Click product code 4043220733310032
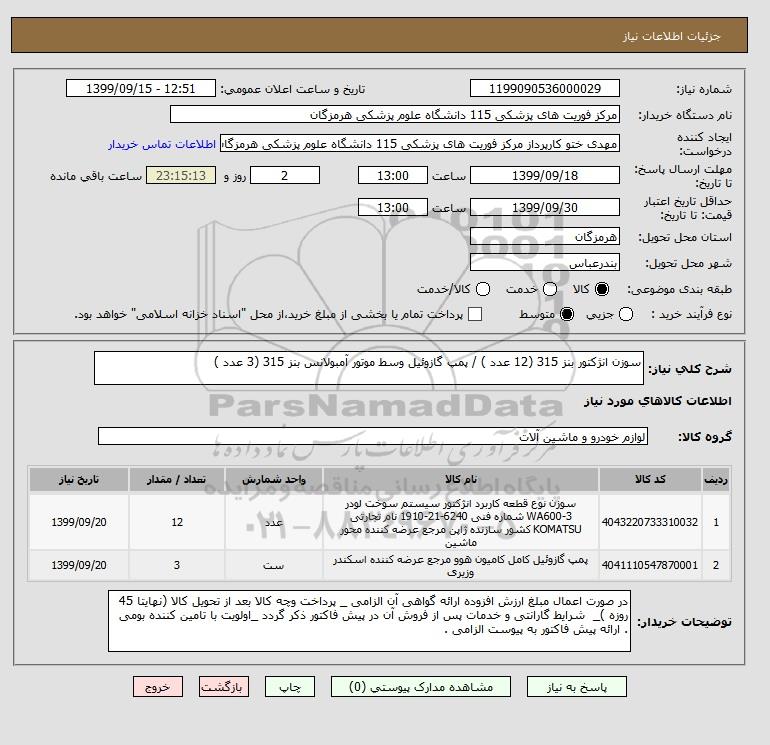The width and height of the screenshot is (770, 745). click(x=650, y=522)
